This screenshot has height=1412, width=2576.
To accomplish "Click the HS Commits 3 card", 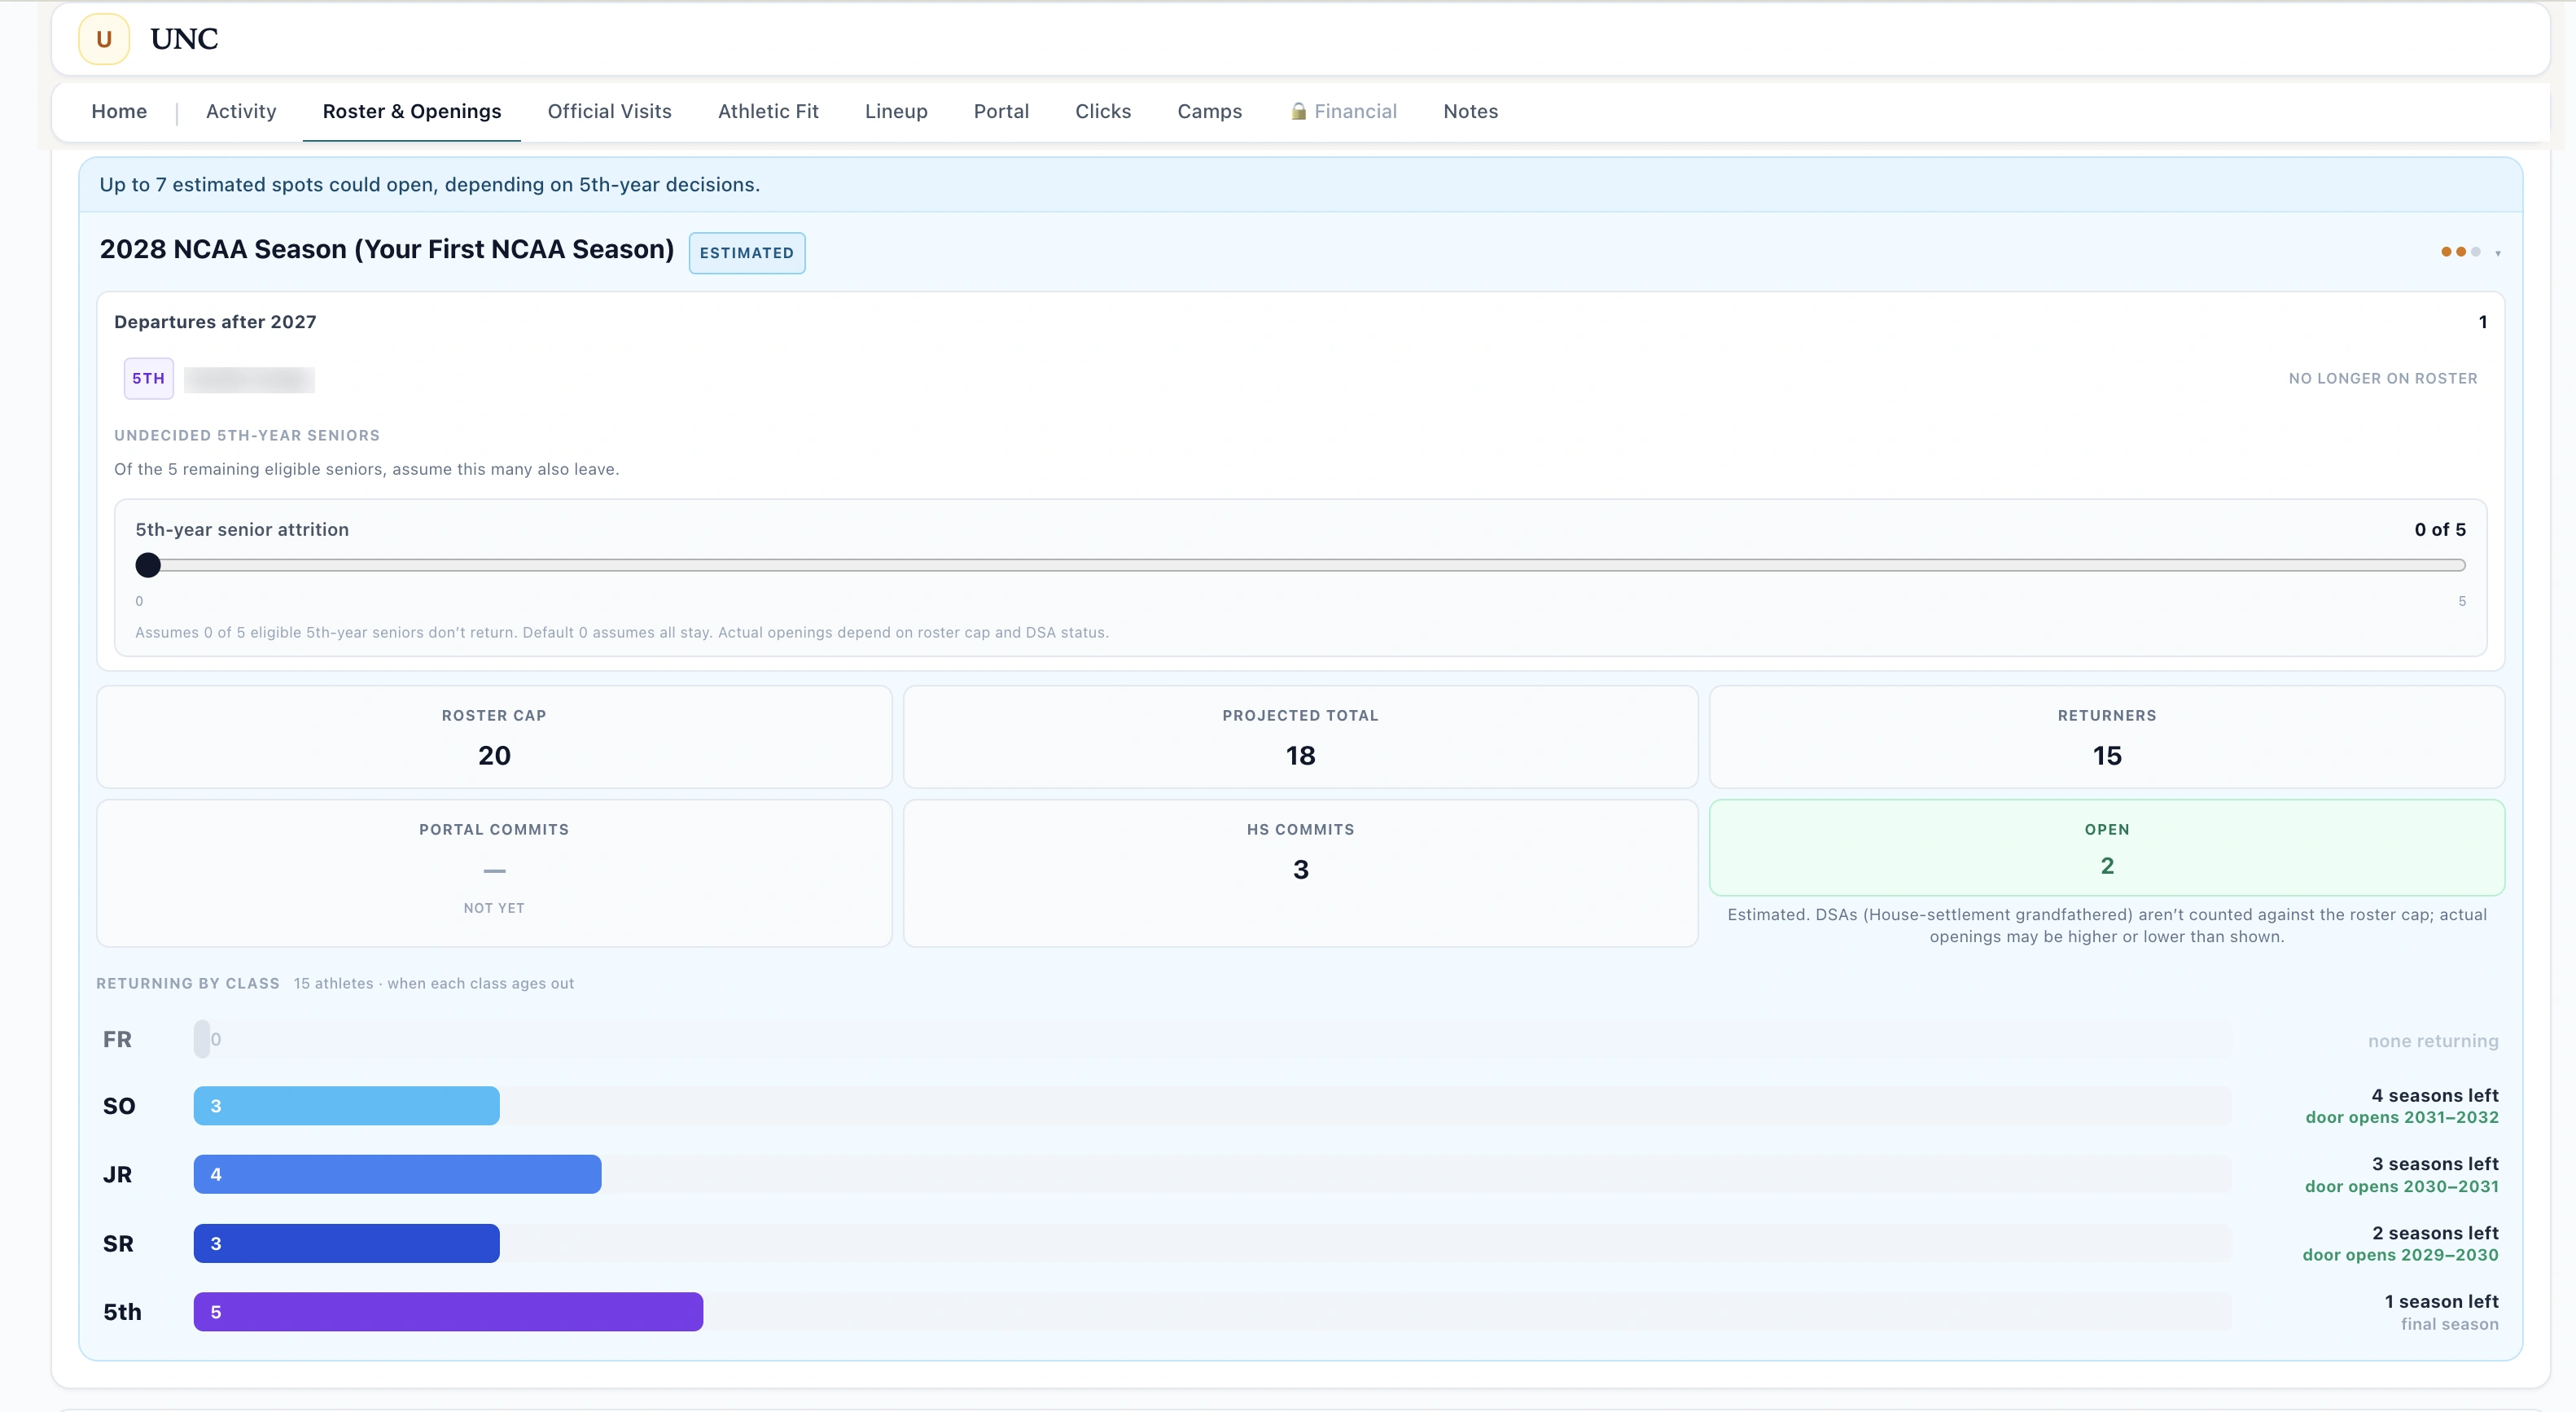I will (1300, 873).
